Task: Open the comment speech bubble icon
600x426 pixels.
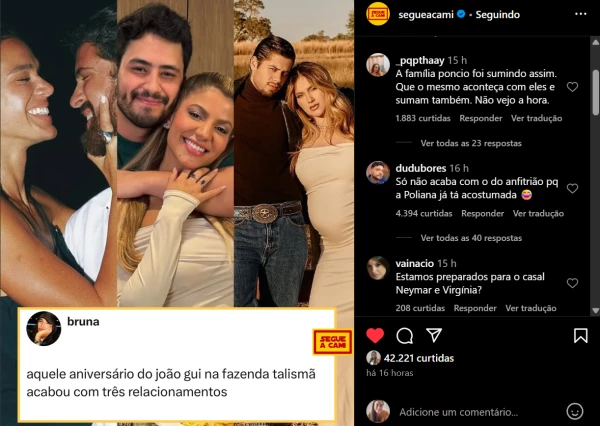Action: pyautogui.click(x=404, y=336)
